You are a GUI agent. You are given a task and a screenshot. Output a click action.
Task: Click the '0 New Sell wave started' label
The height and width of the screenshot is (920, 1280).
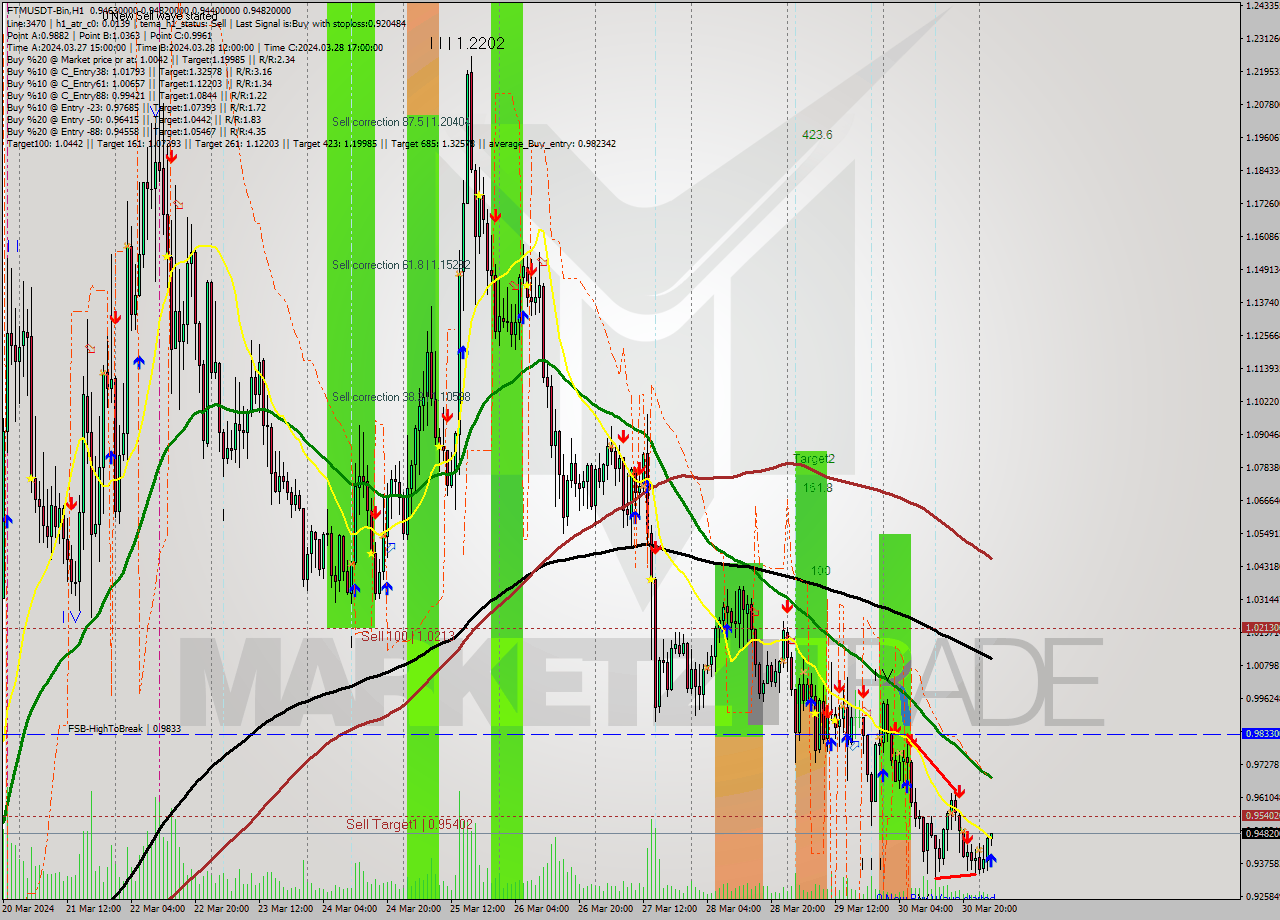[160, 16]
